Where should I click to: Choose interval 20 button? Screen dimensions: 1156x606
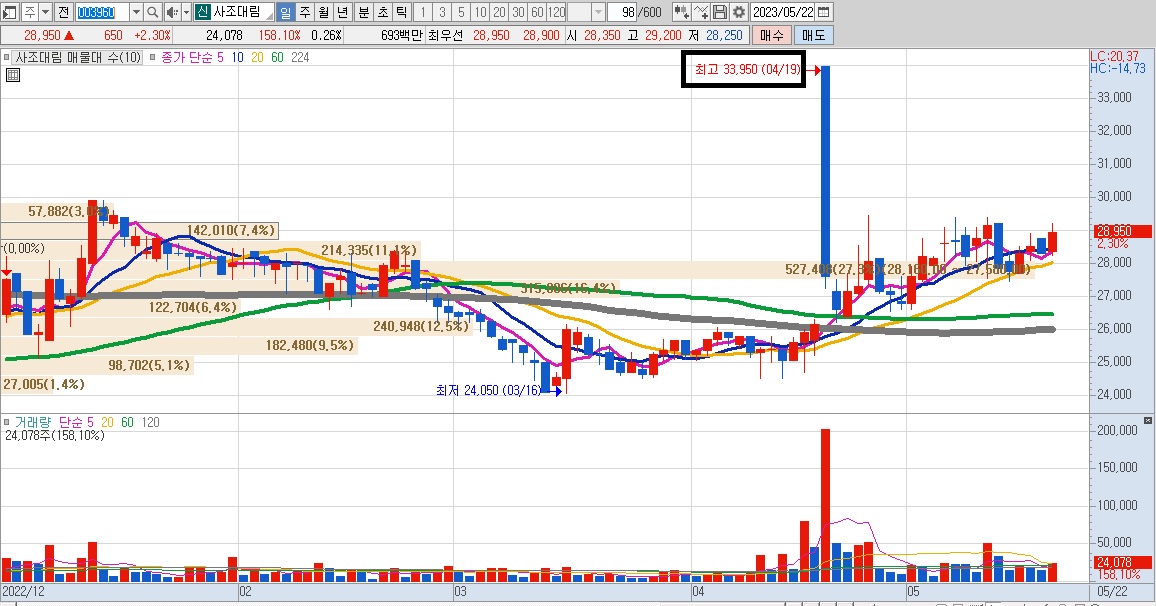(x=500, y=12)
